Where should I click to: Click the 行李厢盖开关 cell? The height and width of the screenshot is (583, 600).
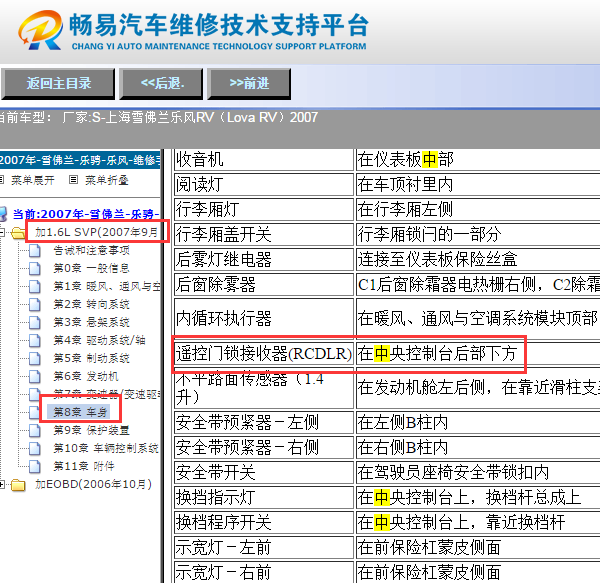(x=264, y=234)
